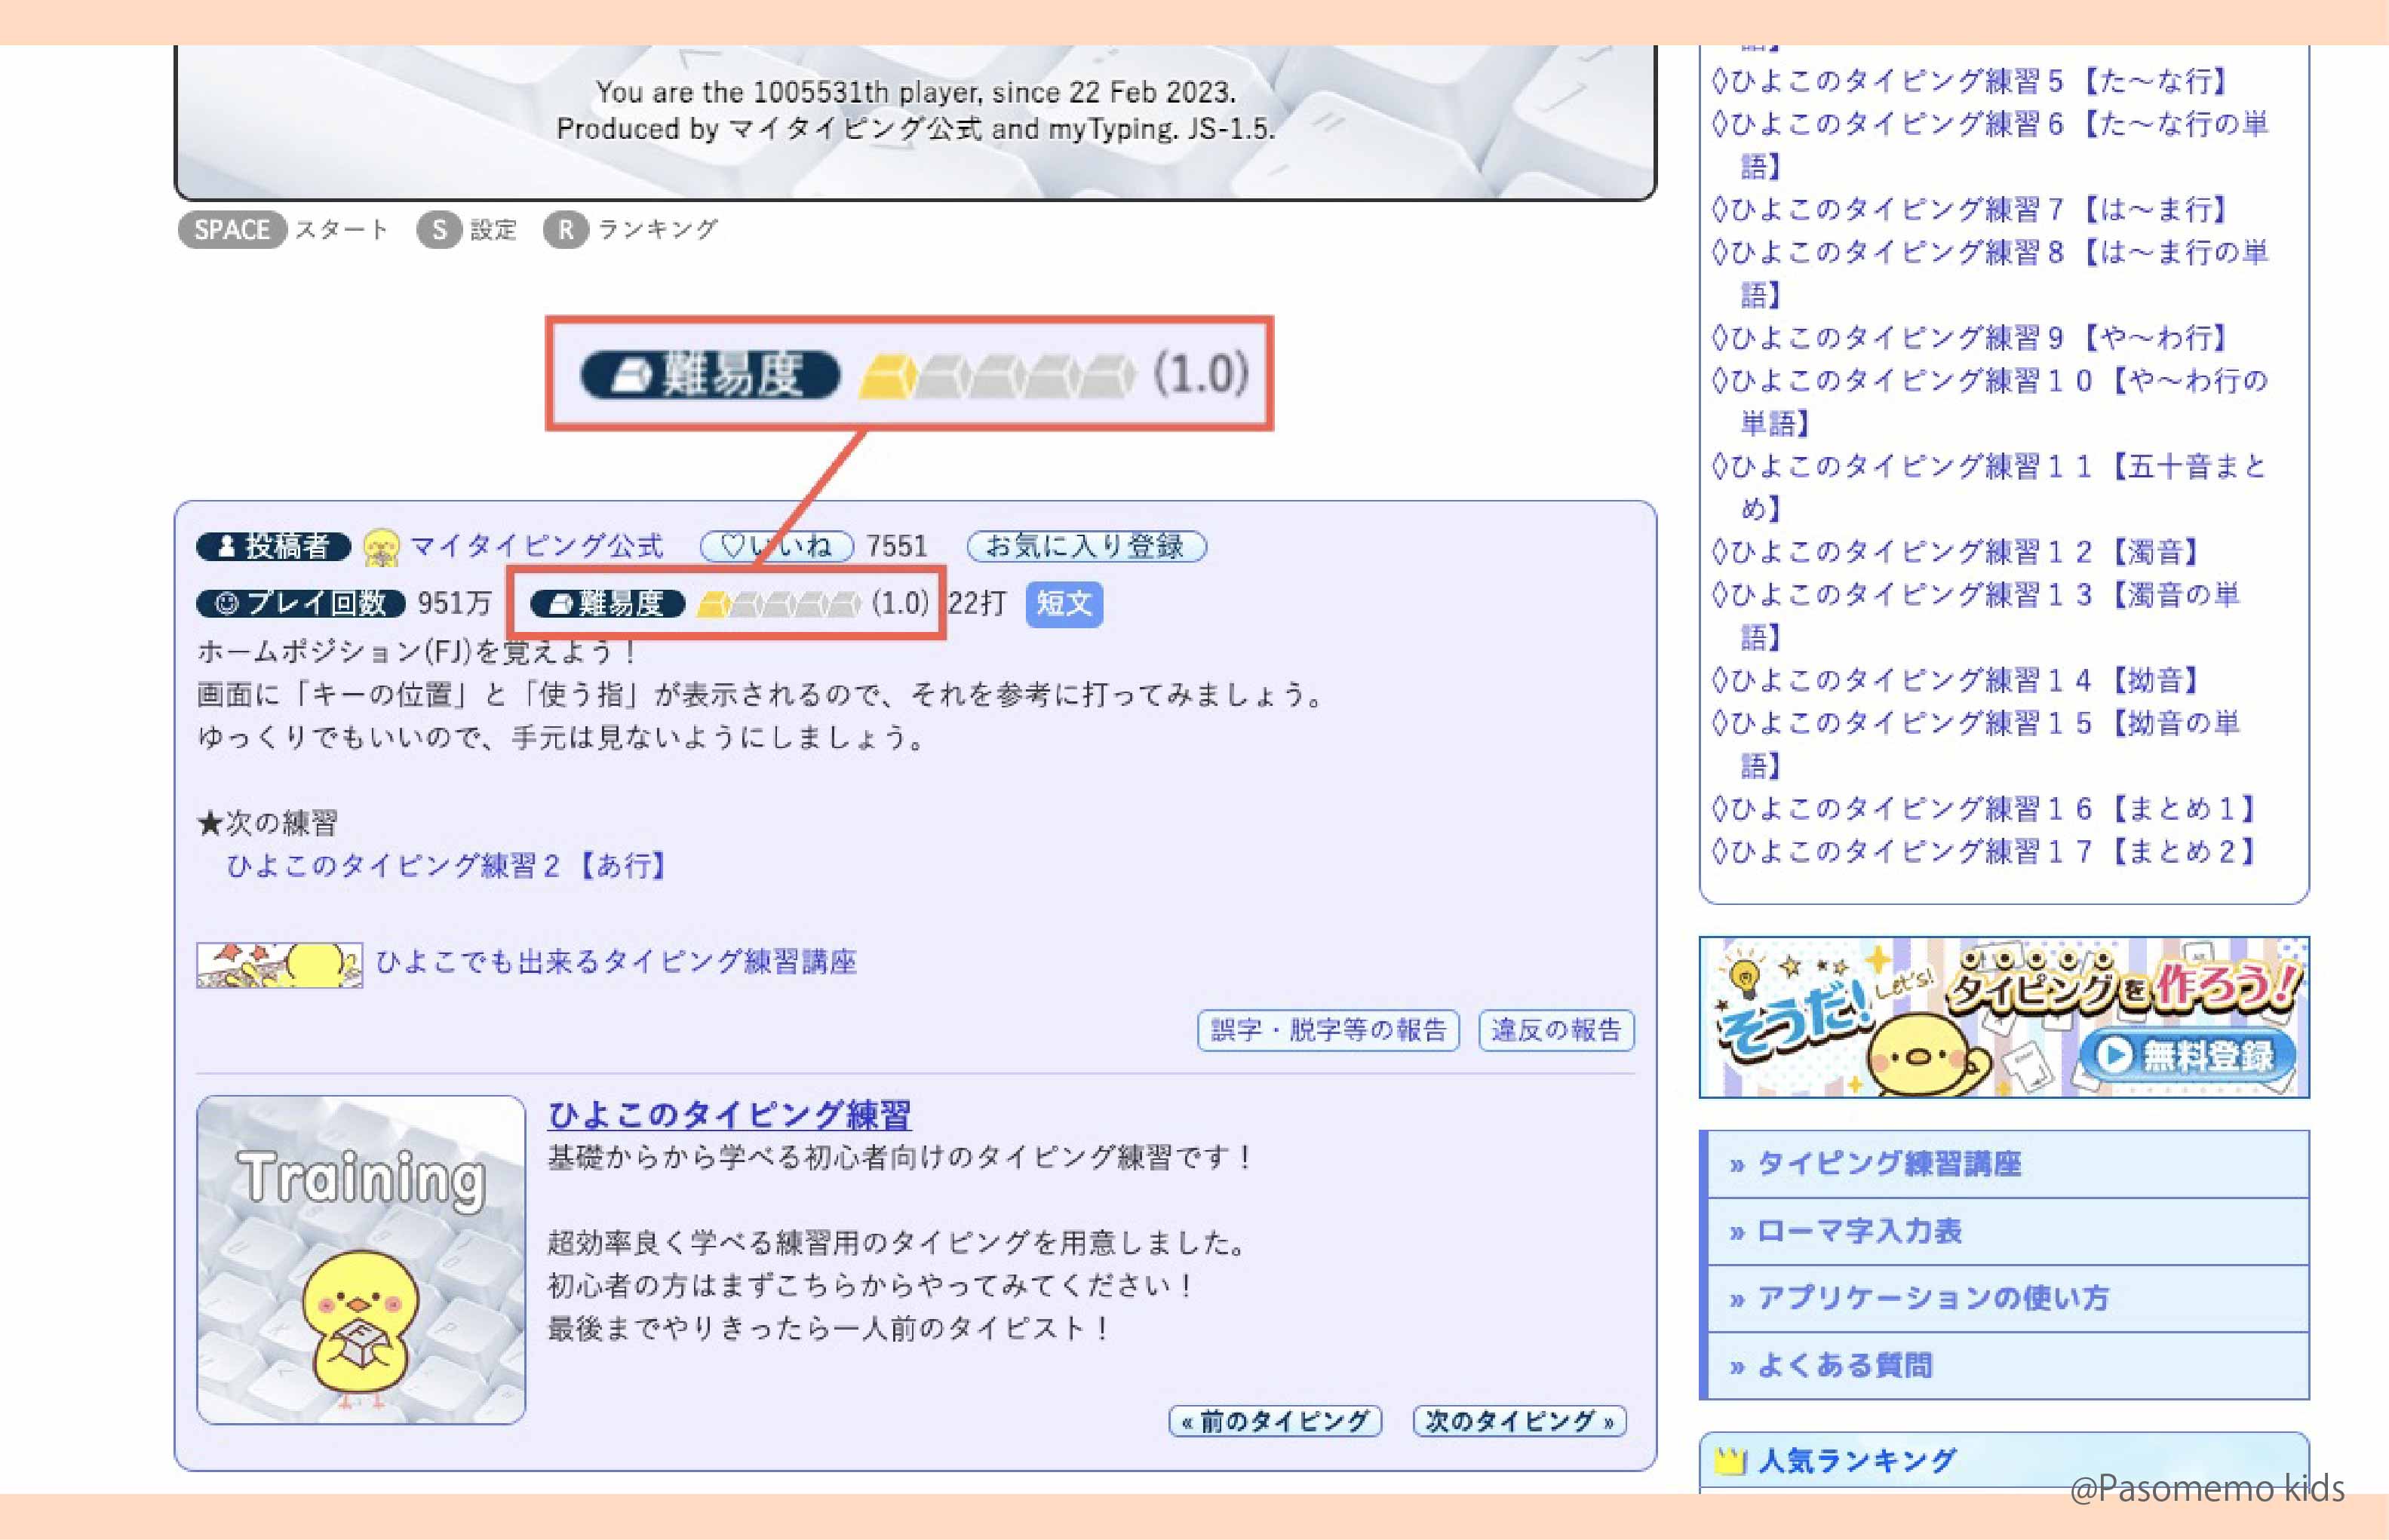Image resolution: width=2389 pixels, height=1540 pixels.
Task: Open the マイタイピング公式 author link
Action: 536,546
